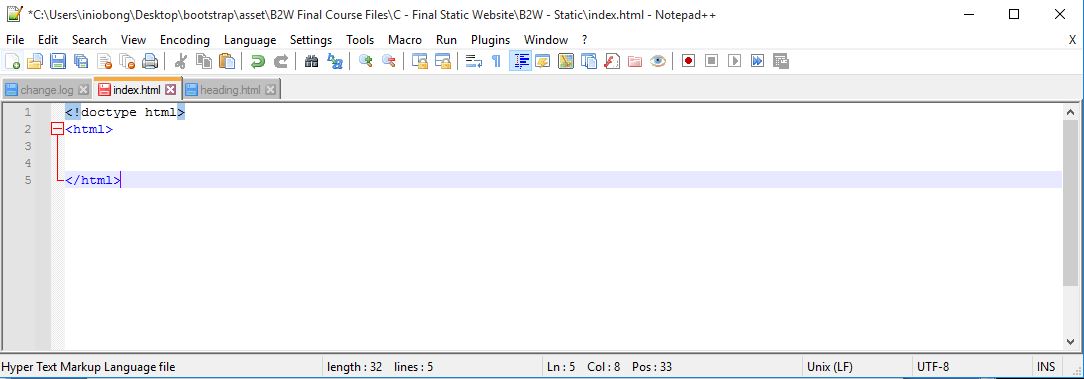Open the Language menu

[x=250, y=40]
